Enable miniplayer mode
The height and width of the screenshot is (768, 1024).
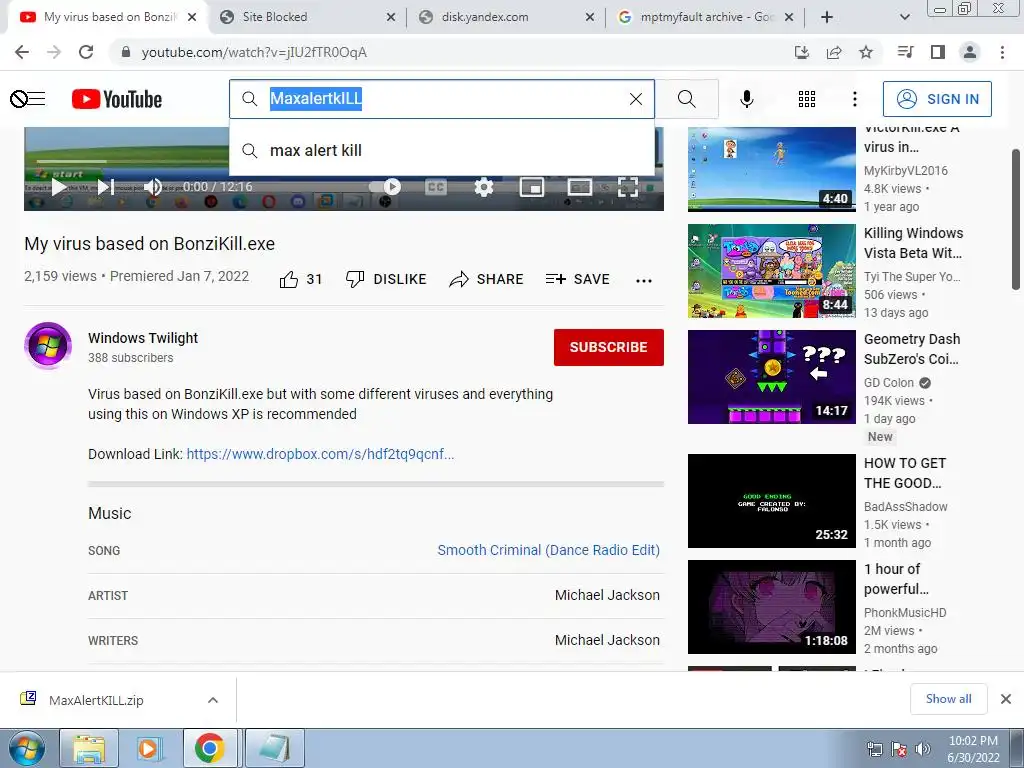point(532,187)
